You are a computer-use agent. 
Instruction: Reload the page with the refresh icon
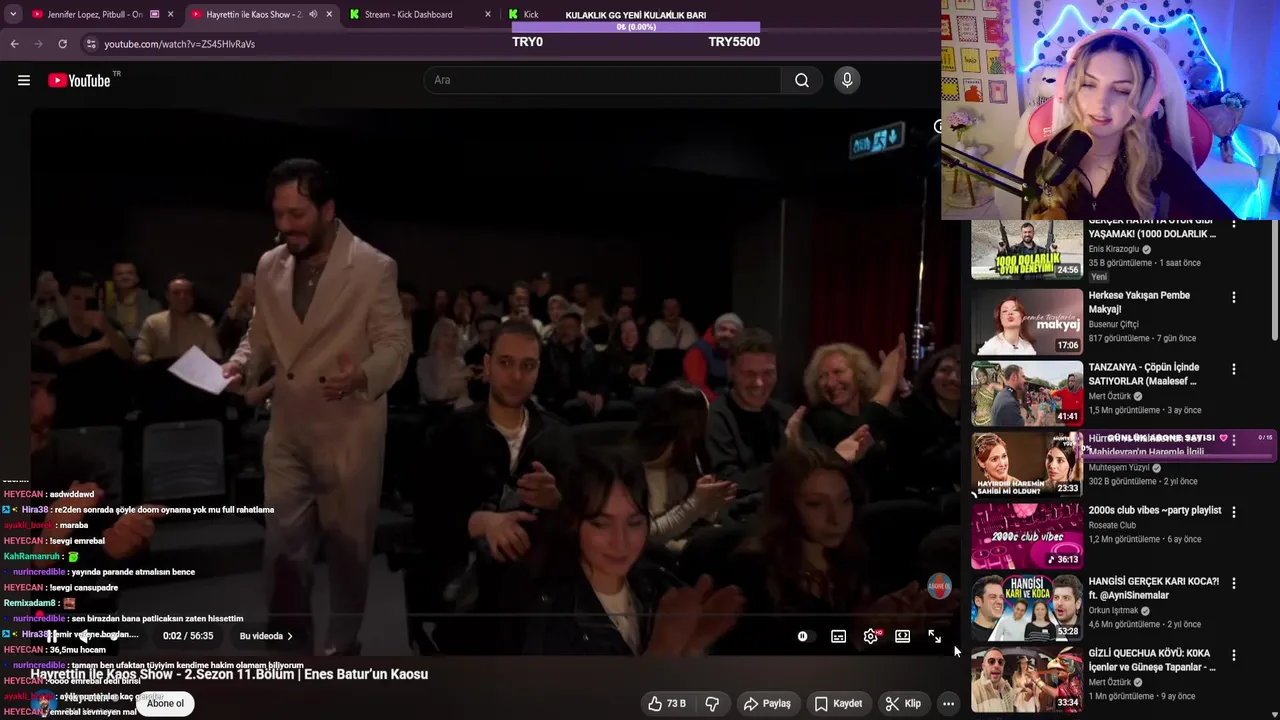[x=62, y=44]
